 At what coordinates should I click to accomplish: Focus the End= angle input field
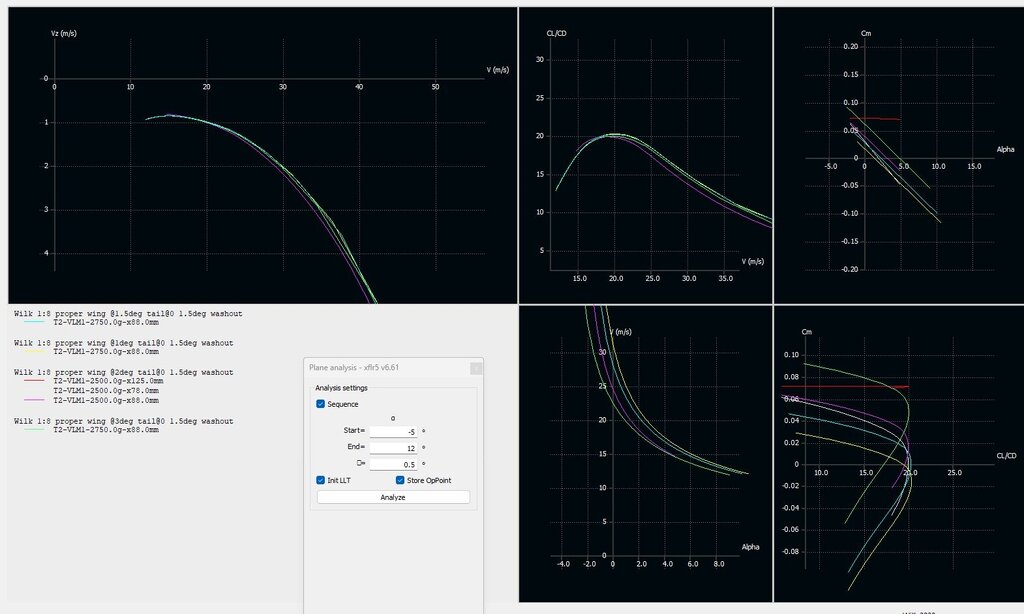tap(393, 447)
